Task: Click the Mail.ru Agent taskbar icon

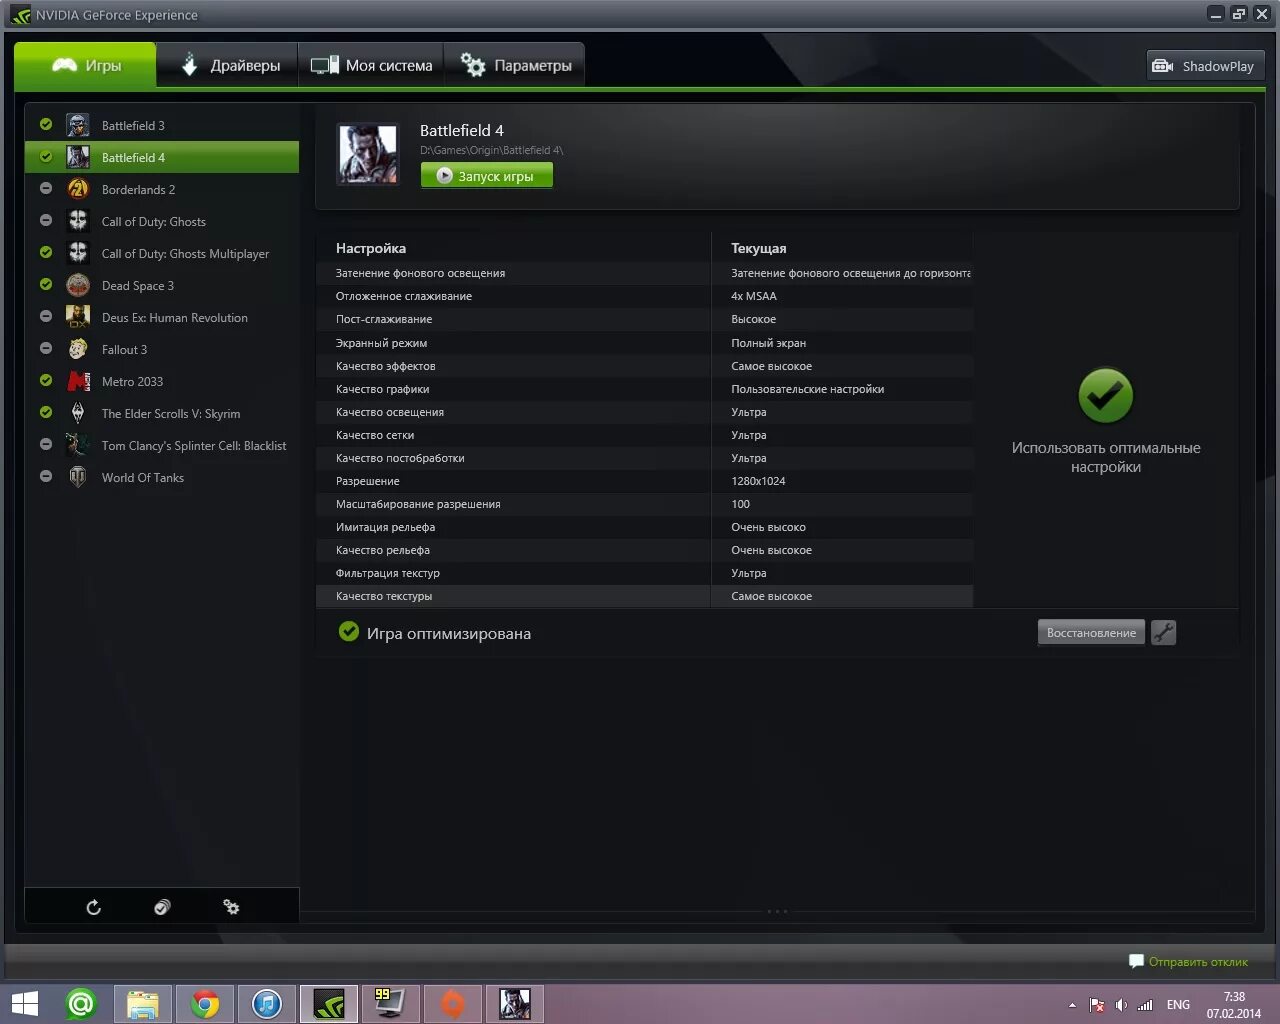Action: click(81, 1003)
